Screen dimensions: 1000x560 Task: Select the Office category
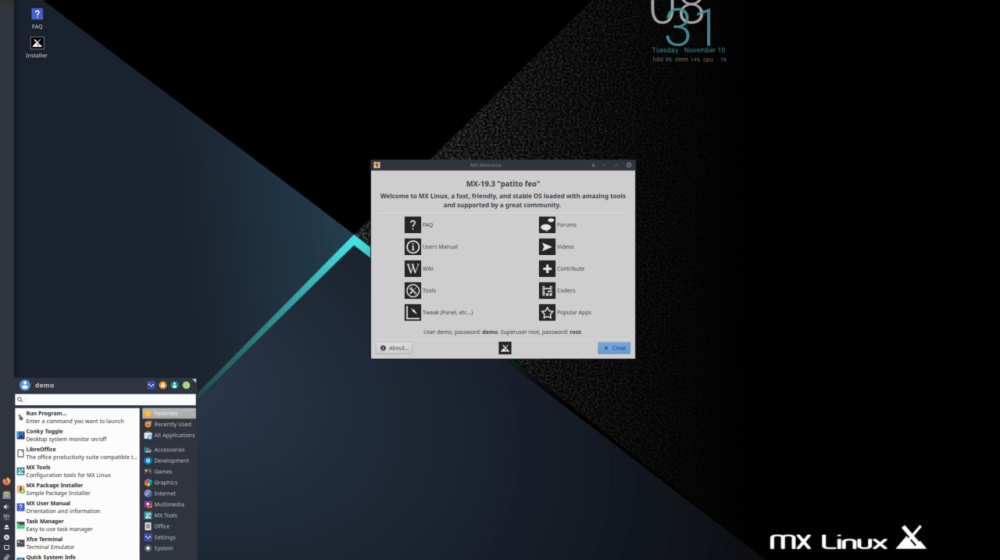pos(169,526)
